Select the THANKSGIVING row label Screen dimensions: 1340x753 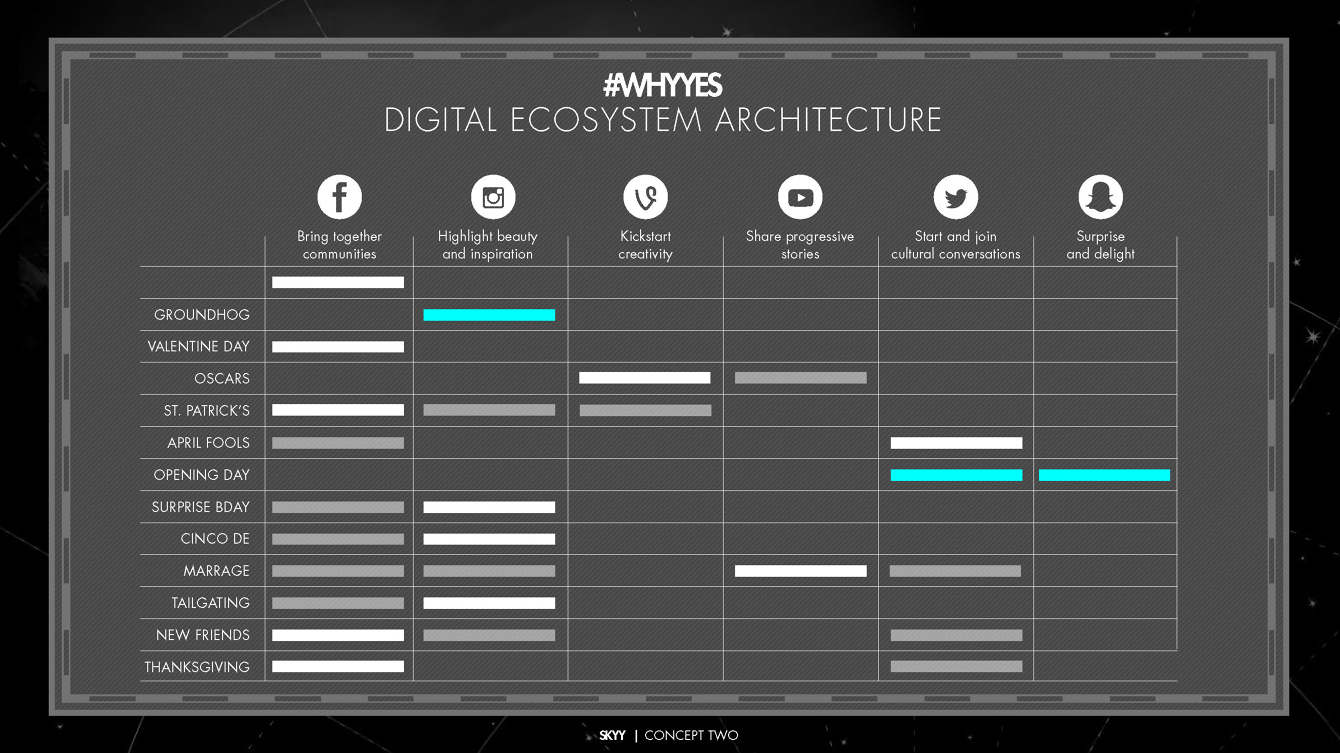pyautogui.click(x=197, y=667)
